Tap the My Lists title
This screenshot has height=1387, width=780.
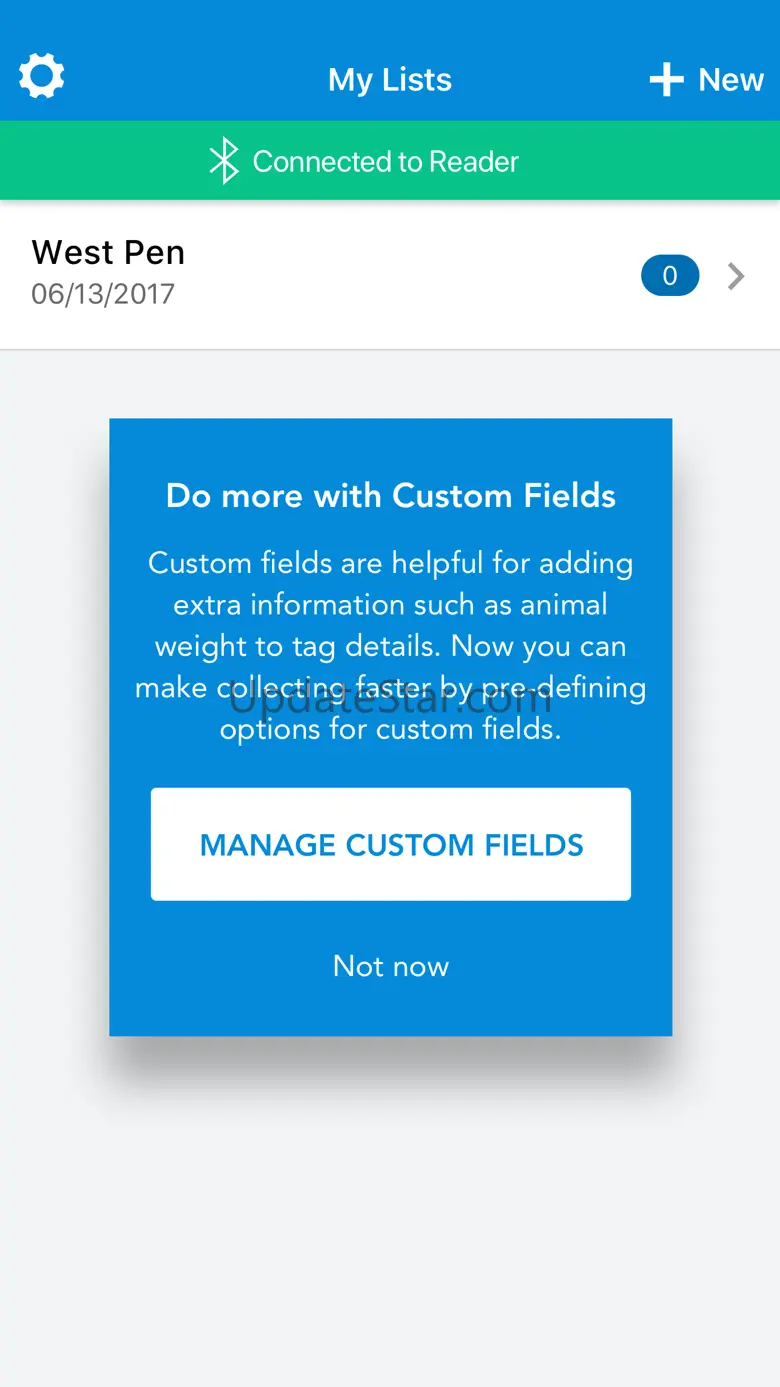tap(390, 80)
